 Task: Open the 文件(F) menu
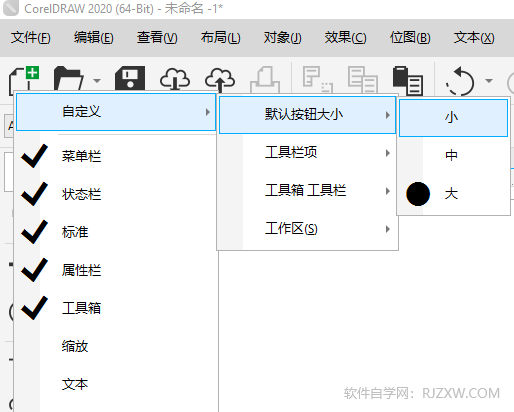click(x=31, y=38)
